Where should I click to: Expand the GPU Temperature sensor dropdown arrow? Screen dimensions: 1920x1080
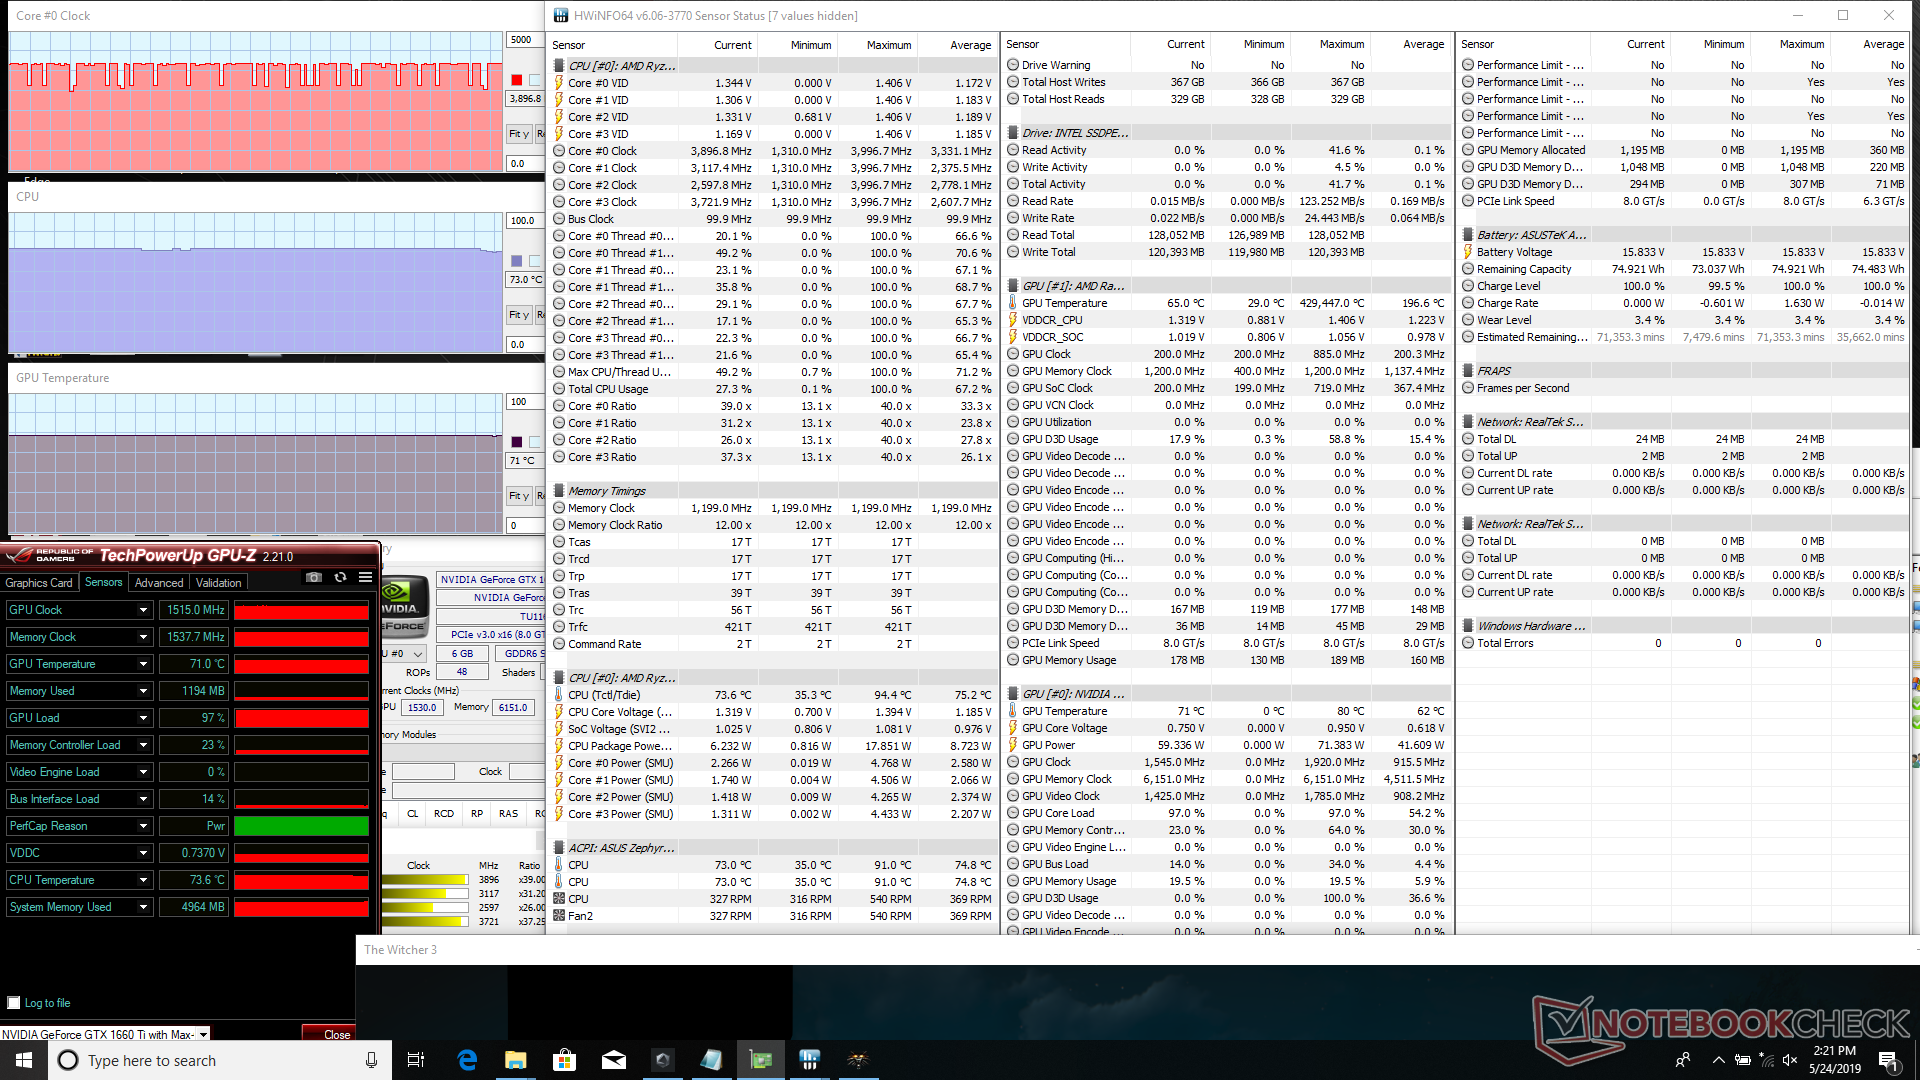click(143, 664)
